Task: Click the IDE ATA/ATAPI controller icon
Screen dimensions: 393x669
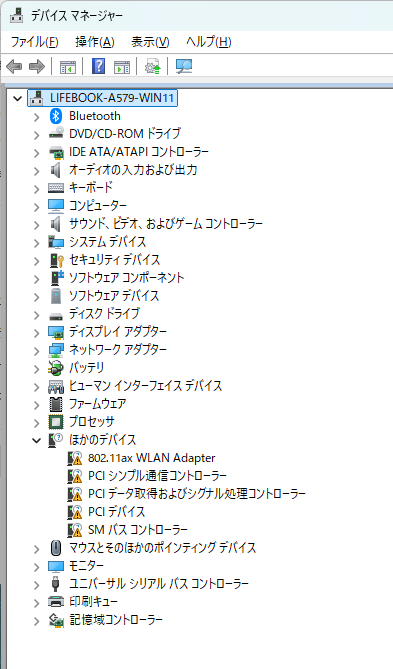Action: click(x=55, y=152)
